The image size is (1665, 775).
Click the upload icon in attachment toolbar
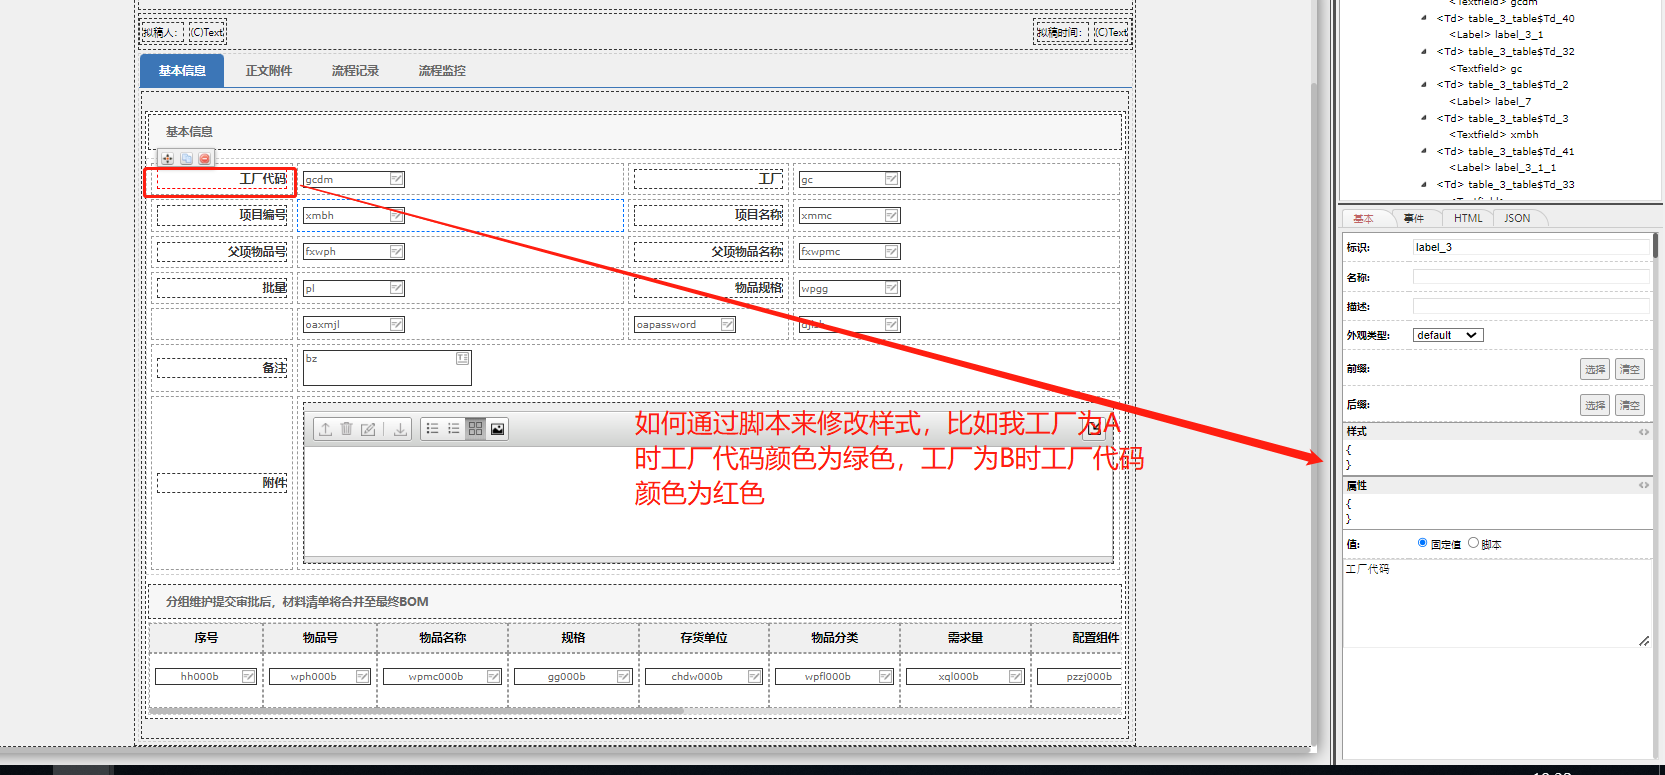pyautogui.click(x=325, y=429)
